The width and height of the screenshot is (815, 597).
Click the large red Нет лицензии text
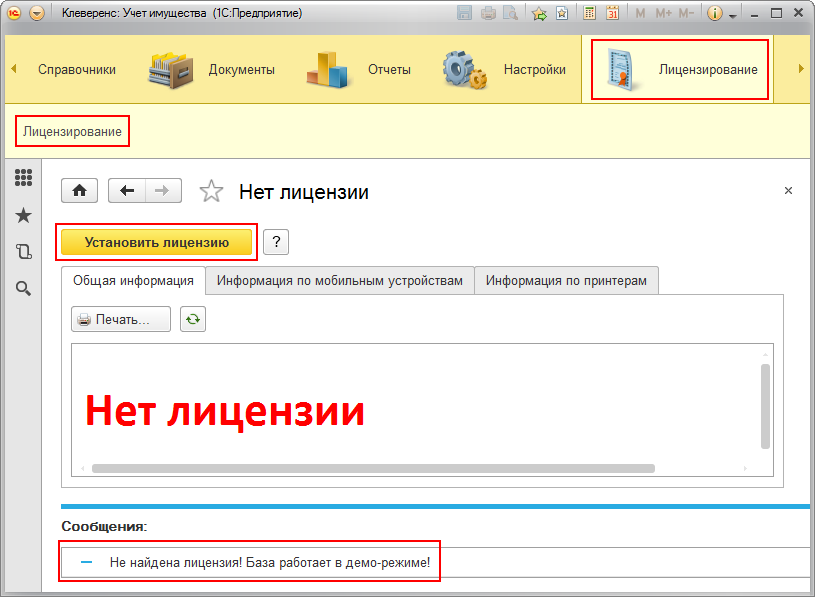(x=225, y=412)
